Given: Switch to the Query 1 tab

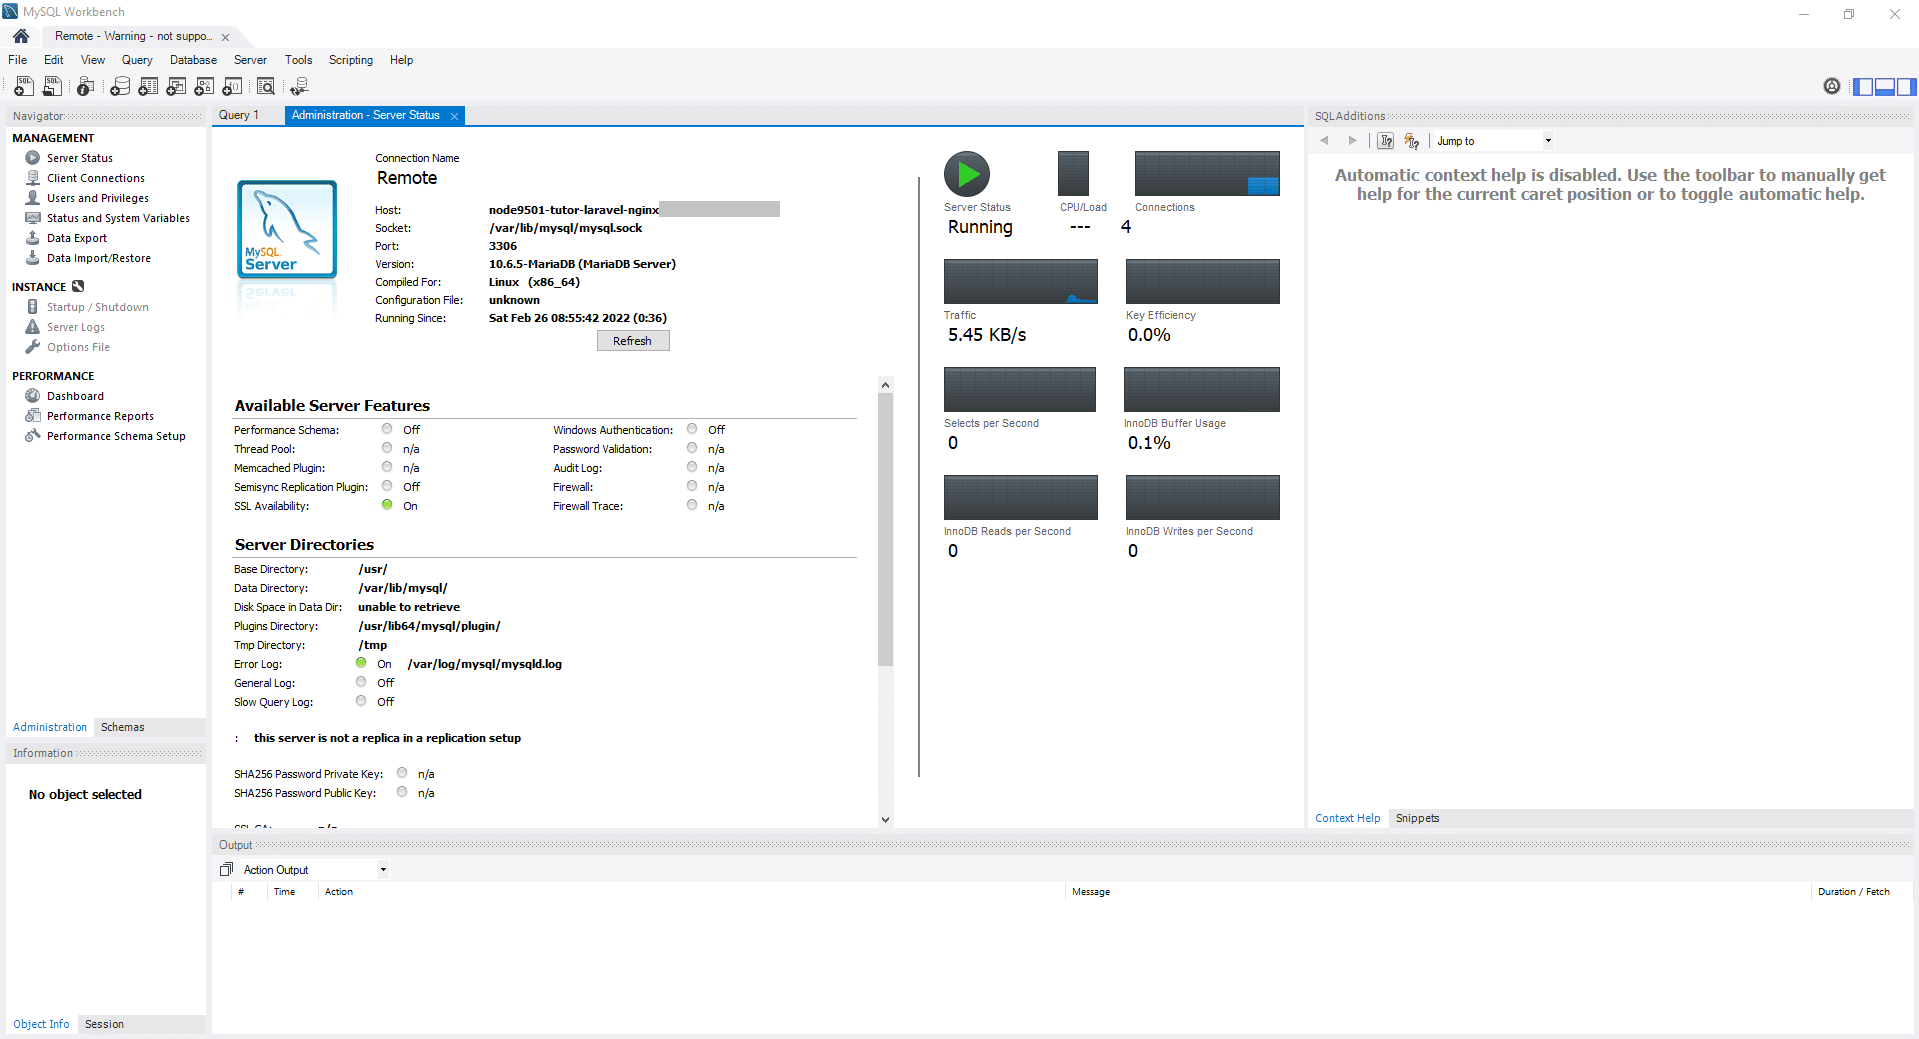Looking at the screenshot, I should (239, 115).
